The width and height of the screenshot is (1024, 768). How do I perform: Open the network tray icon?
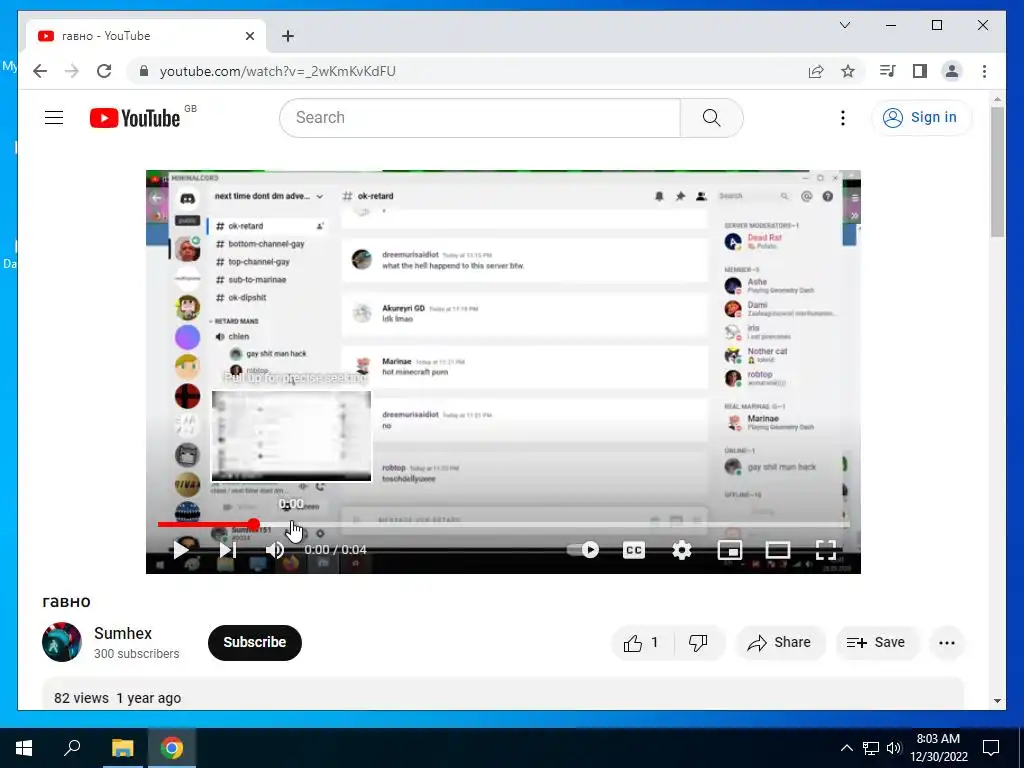tap(871, 748)
